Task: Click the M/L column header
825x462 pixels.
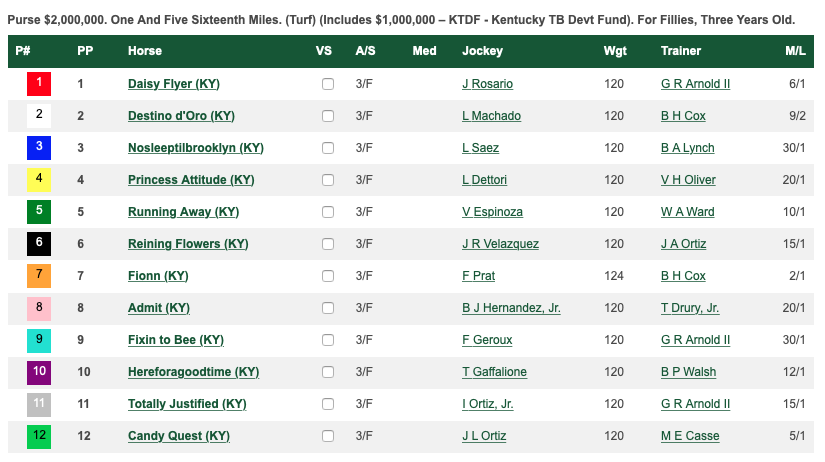Action: pyautogui.click(x=795, y=51)
